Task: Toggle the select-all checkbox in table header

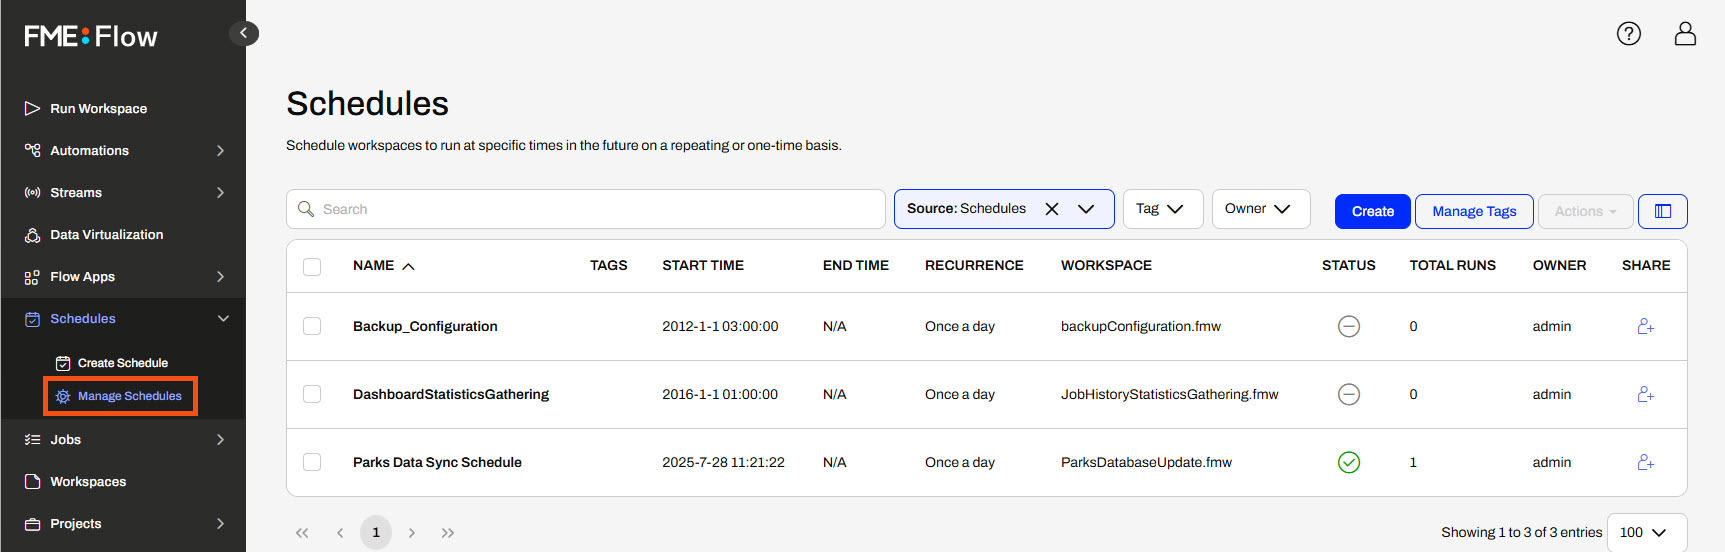Action: [x=312, y=266]
